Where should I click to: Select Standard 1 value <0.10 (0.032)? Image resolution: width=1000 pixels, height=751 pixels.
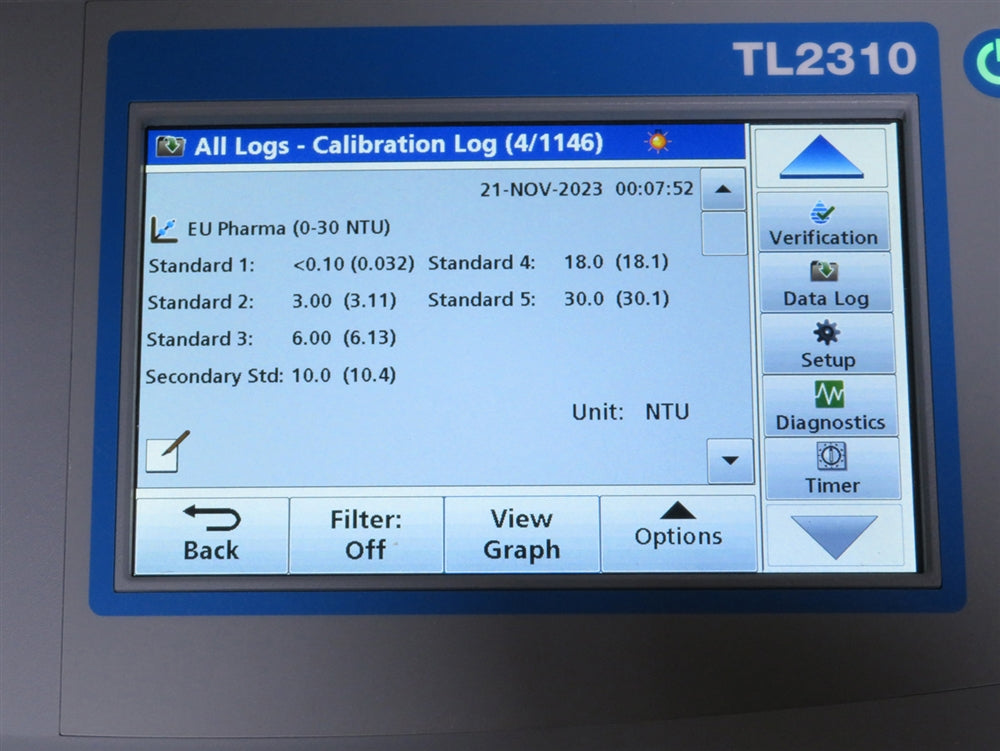tap(353, 263)
